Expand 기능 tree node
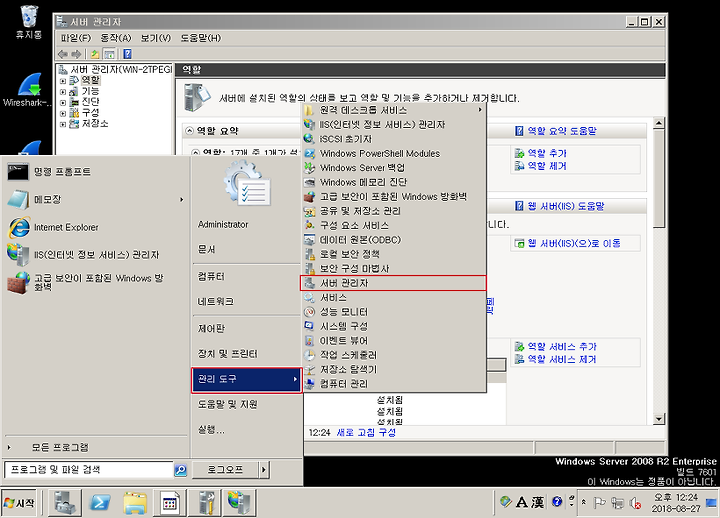The width and height of the screenshot is (720, 518). tap(63, 91)
